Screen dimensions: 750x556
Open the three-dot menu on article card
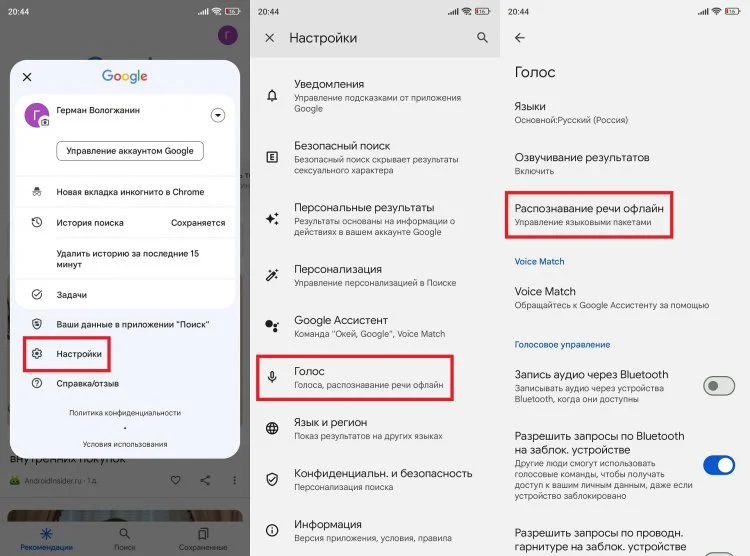click(x=234, y=480)
